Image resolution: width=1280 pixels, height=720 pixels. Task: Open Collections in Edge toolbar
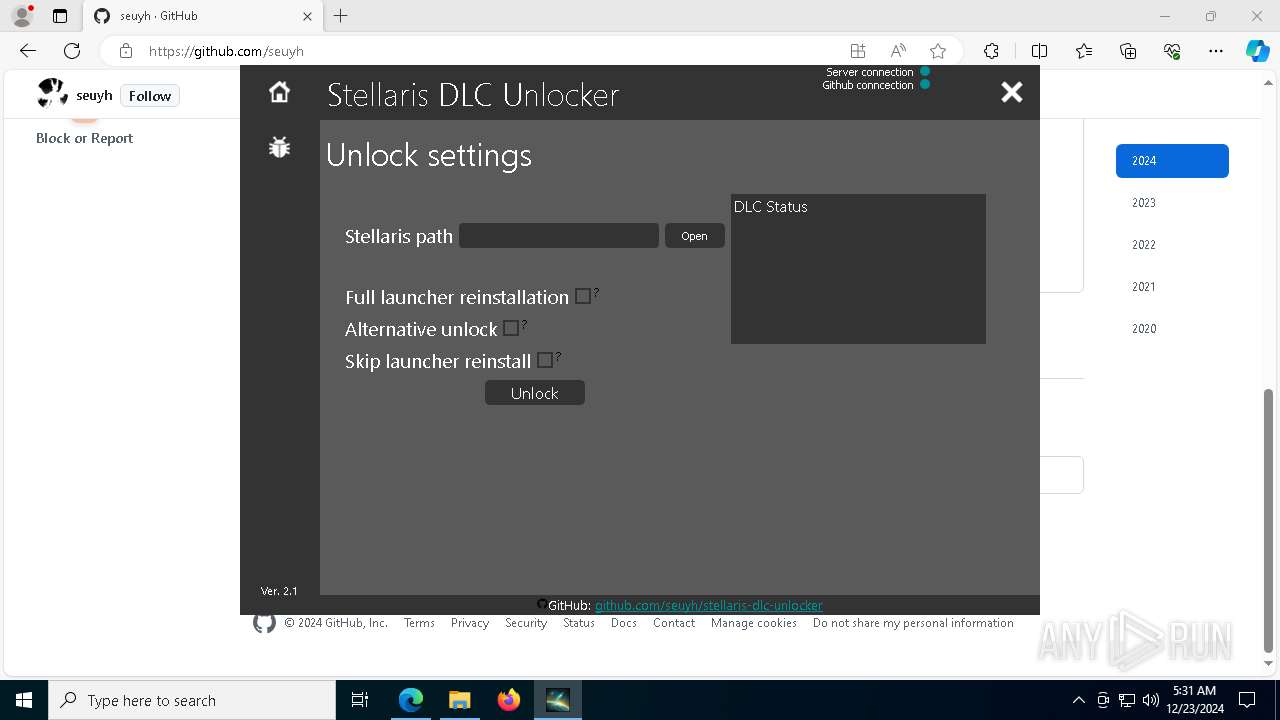point(1128,51)
